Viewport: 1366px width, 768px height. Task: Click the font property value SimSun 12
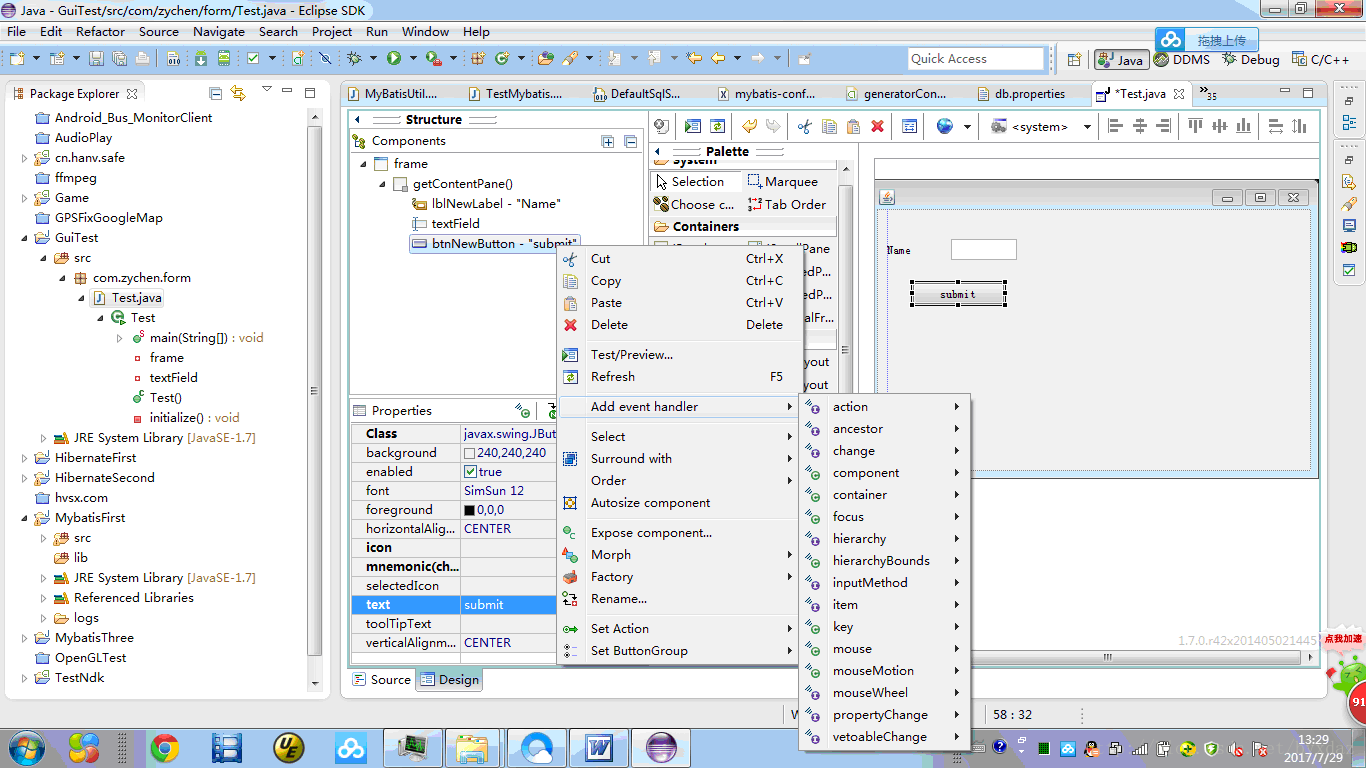coord(508,491)
